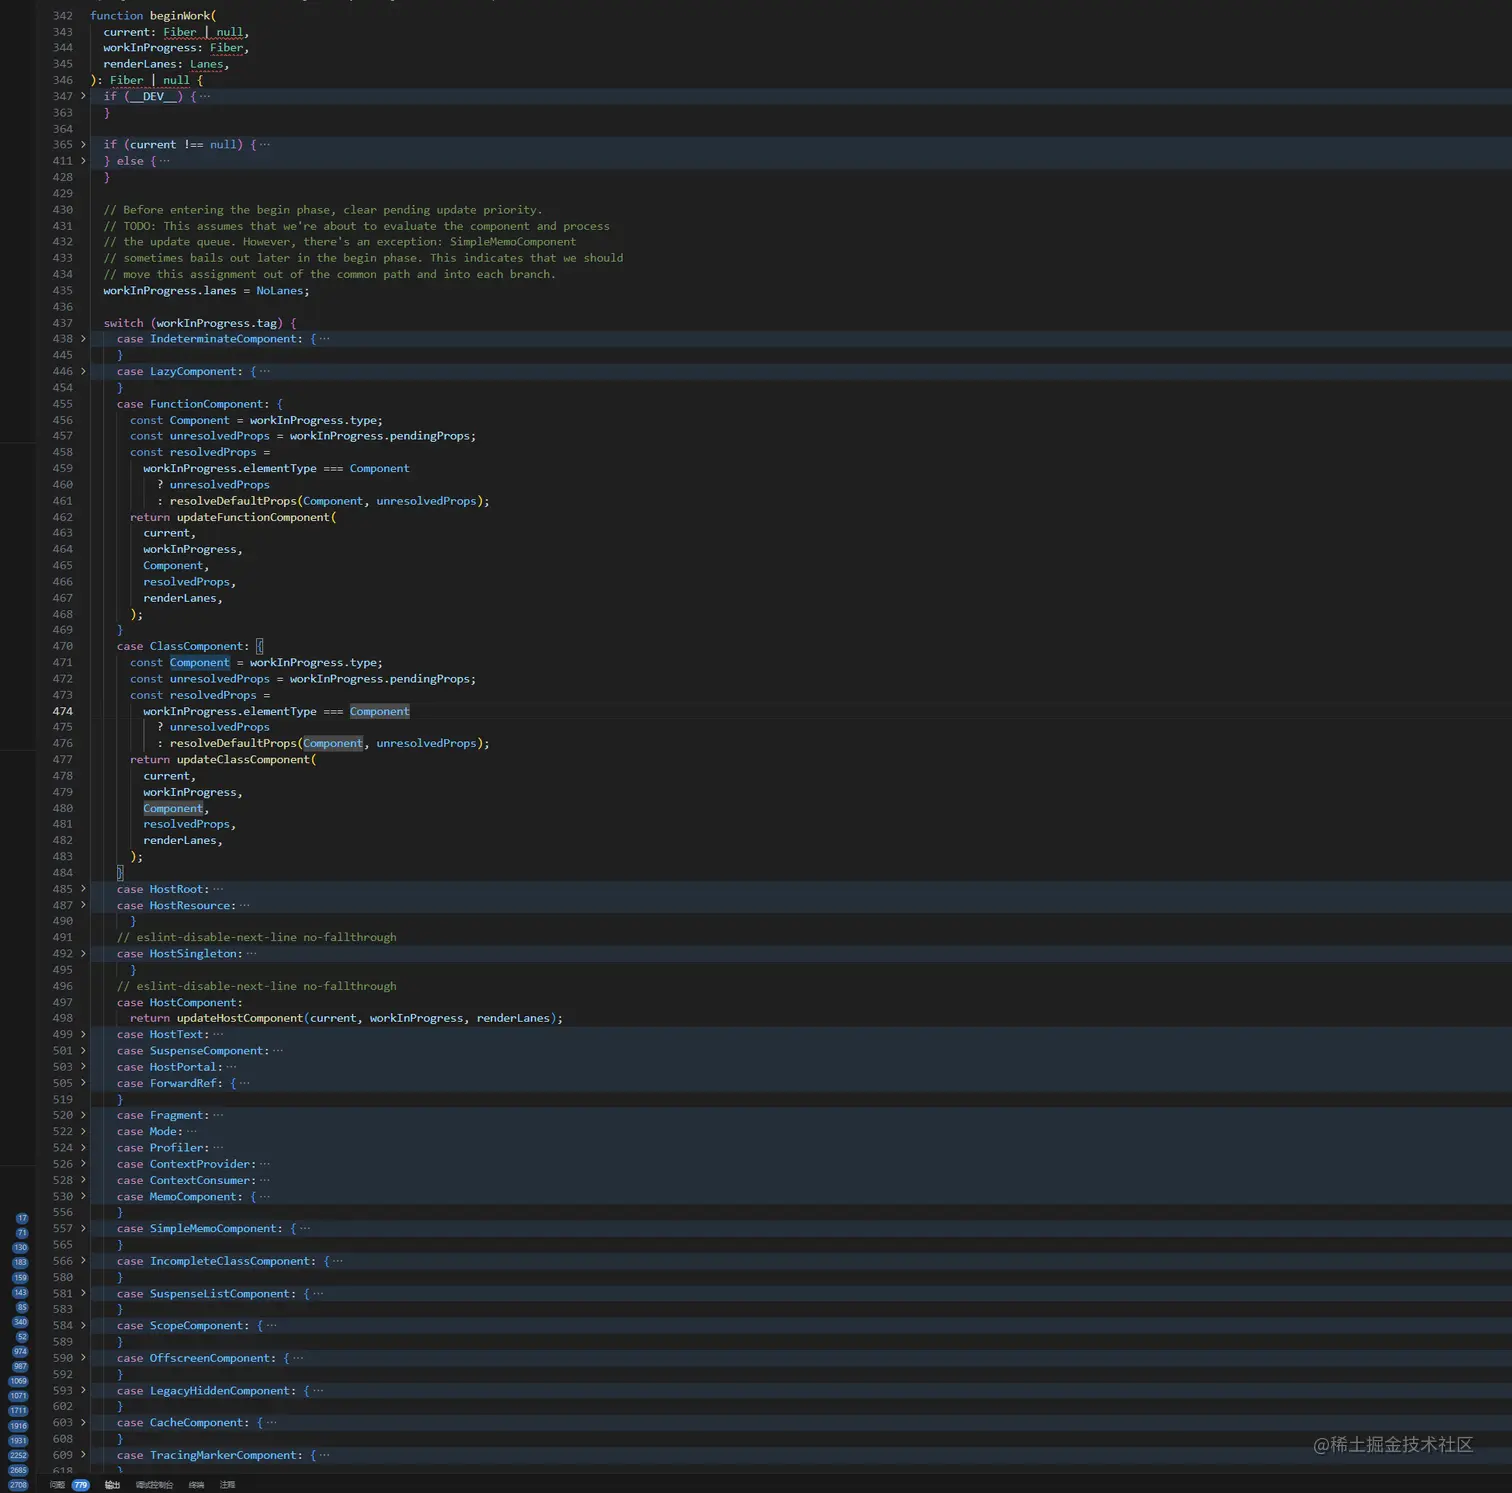
Task: Unfold the IndeterminateComponent case
Action: 83,339
